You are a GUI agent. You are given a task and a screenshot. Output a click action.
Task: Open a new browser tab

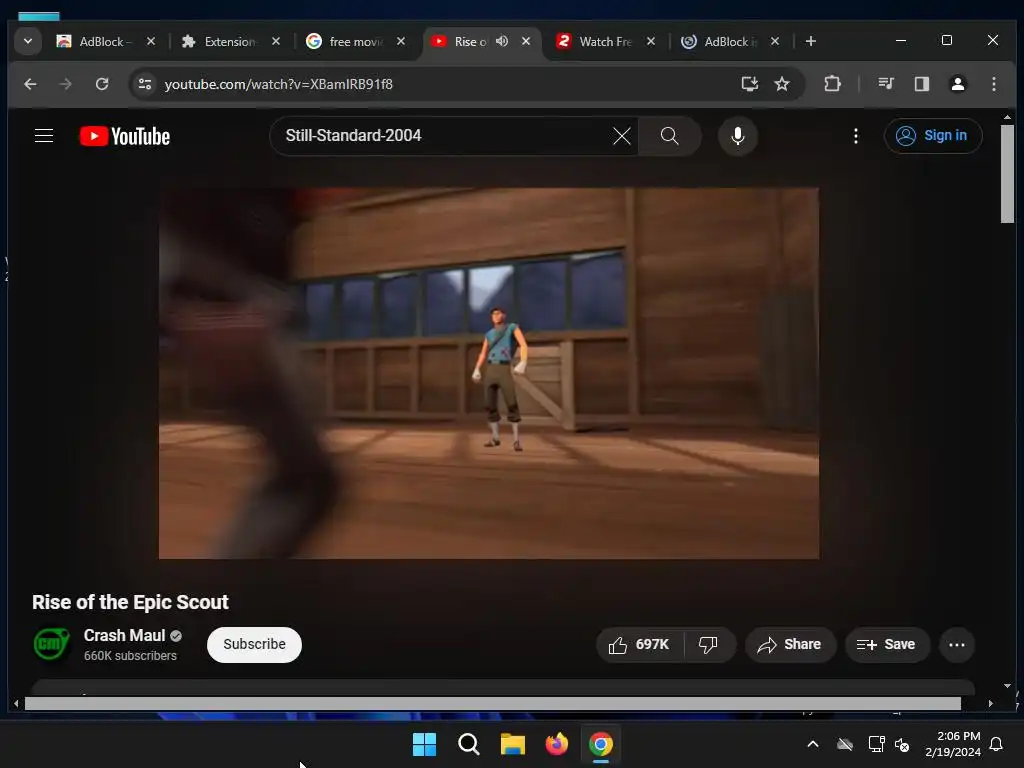click(x=810, y=41)
